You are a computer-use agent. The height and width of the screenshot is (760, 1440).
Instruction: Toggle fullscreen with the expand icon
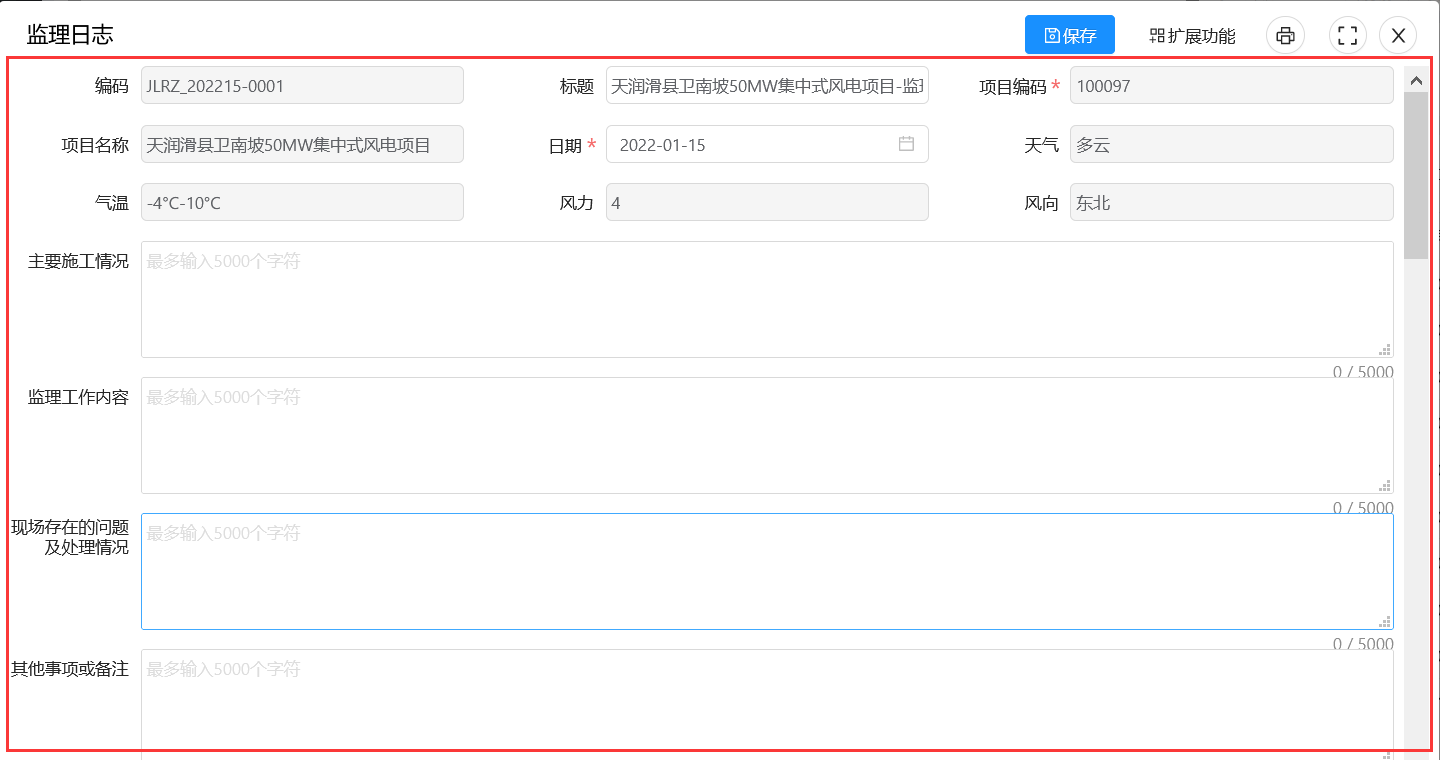pyautogui.click(x=1348, y=35)
